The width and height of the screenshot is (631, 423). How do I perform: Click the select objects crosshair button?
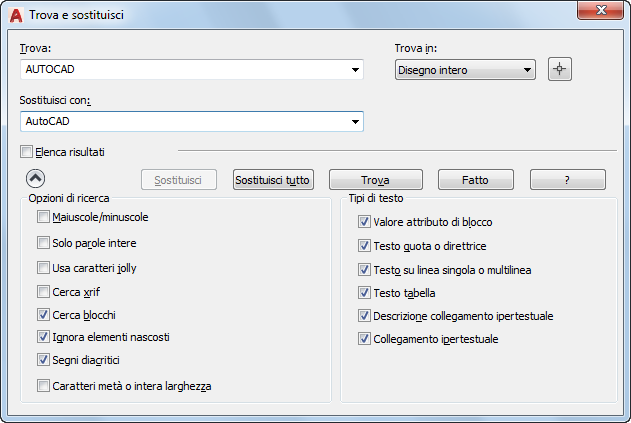[559, 69]
